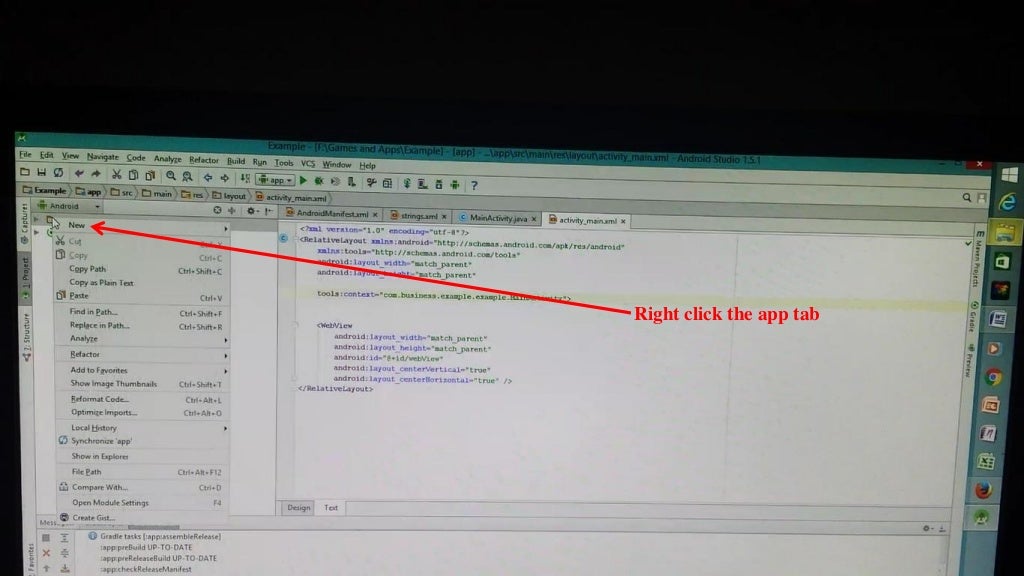Close the activity_main.xml tab
1024x576 pixels.
pos(623,221)
